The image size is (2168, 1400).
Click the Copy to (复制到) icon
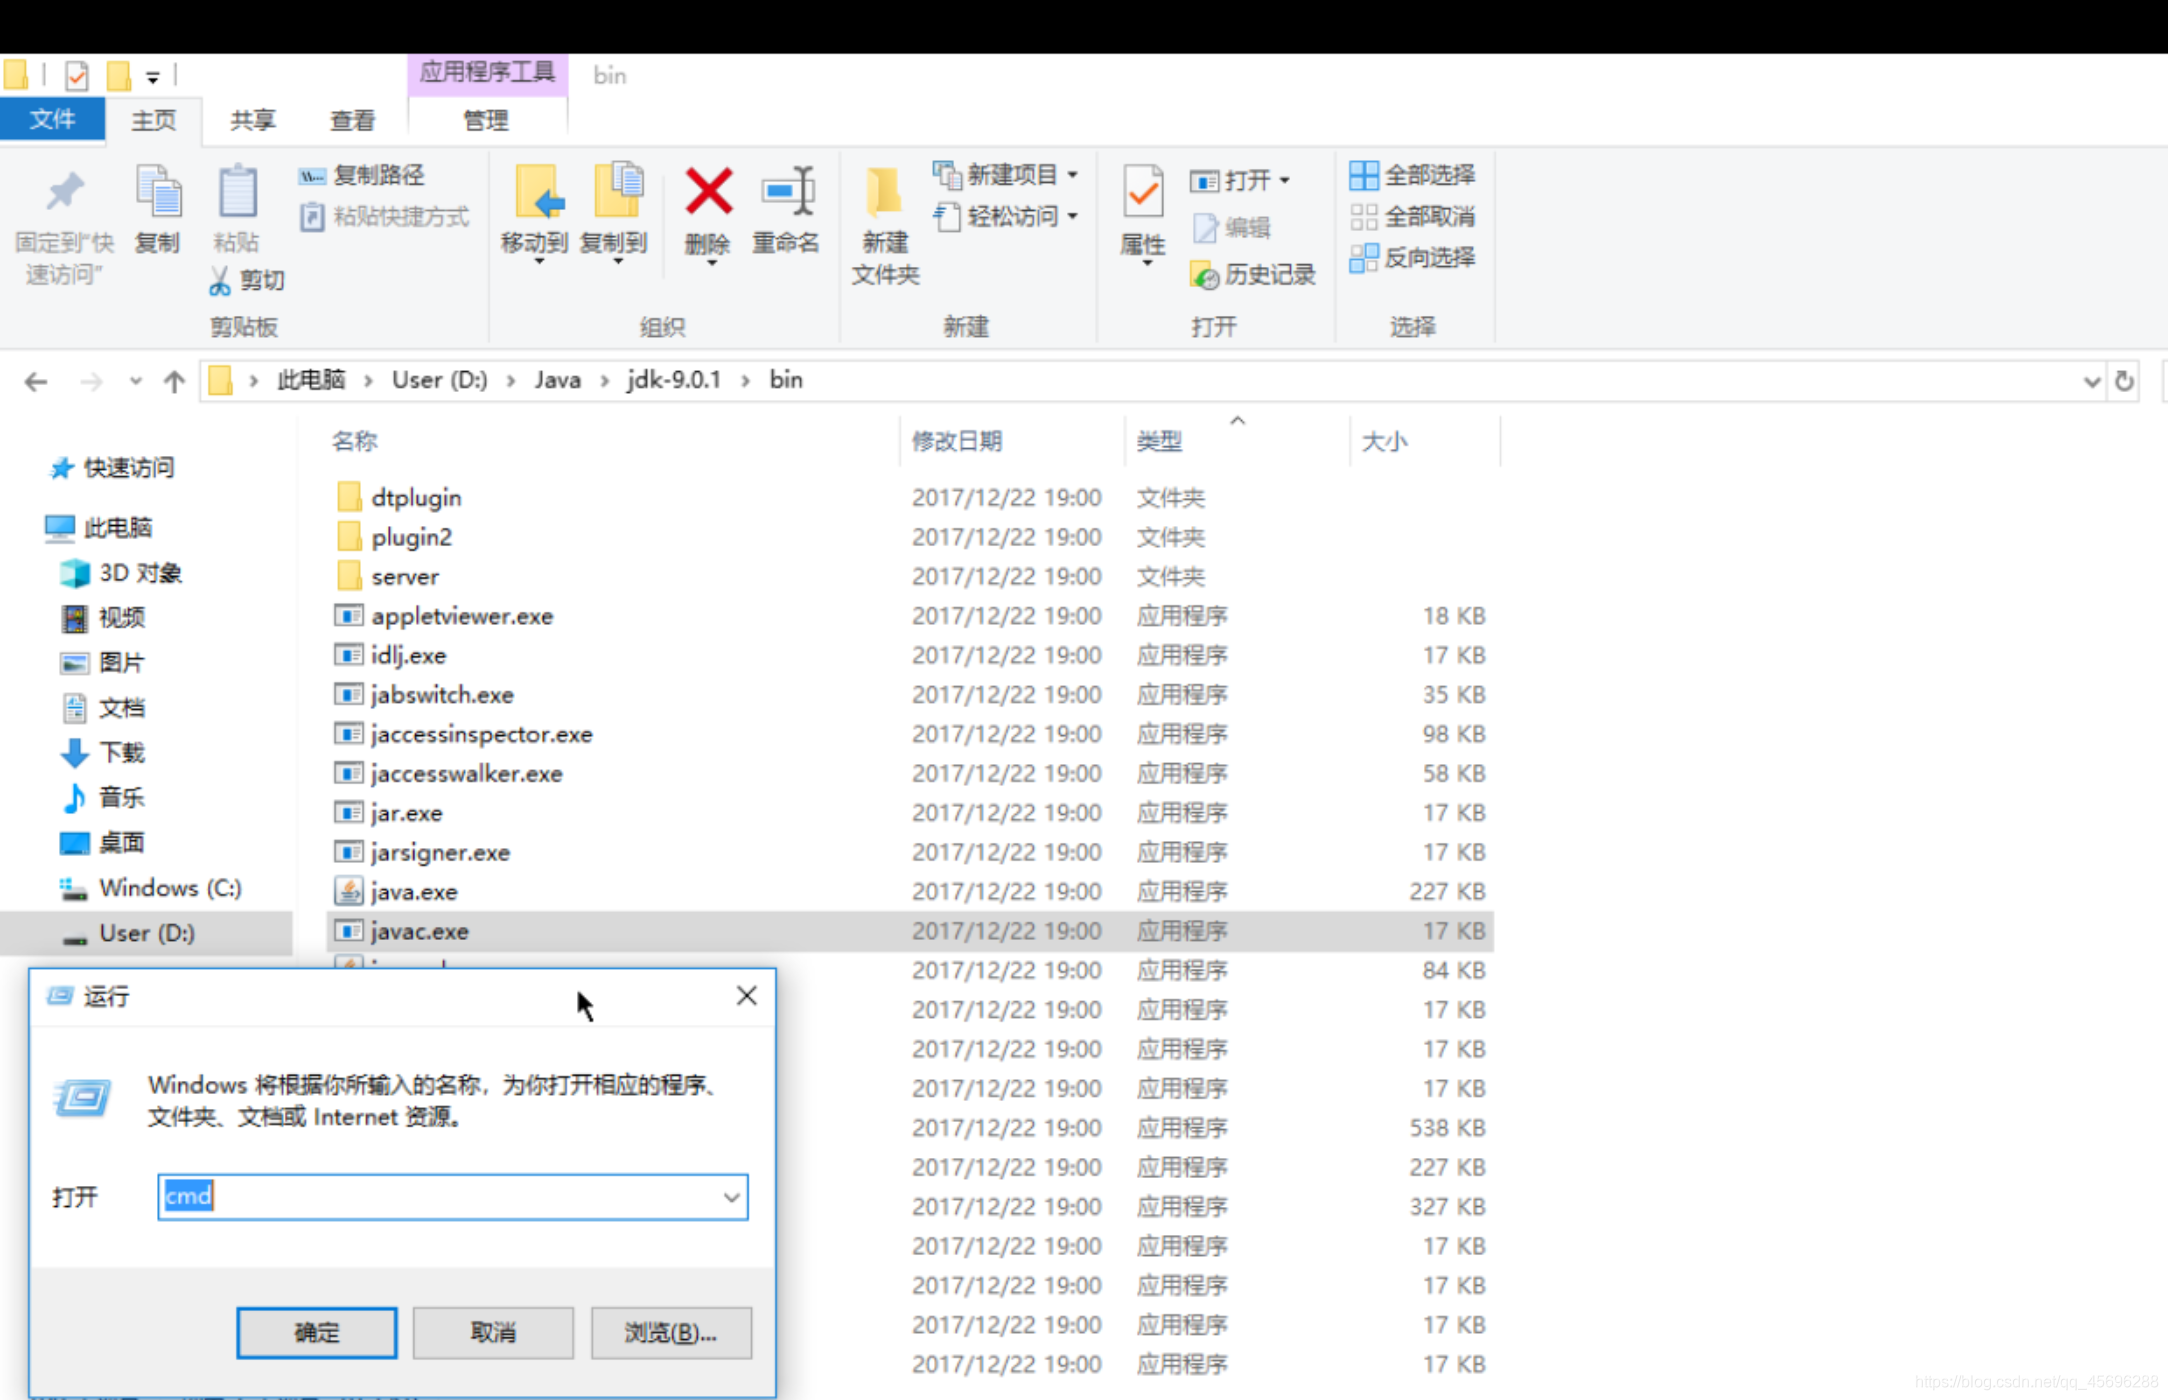coord(617,190)
